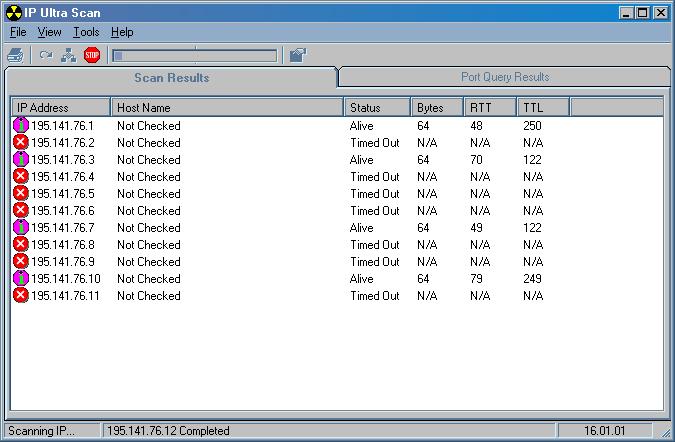Click alive icon for 195.141.76.1
Image resolution: width=675 pixels, height=442 pixels.
(x=21, y=125)
